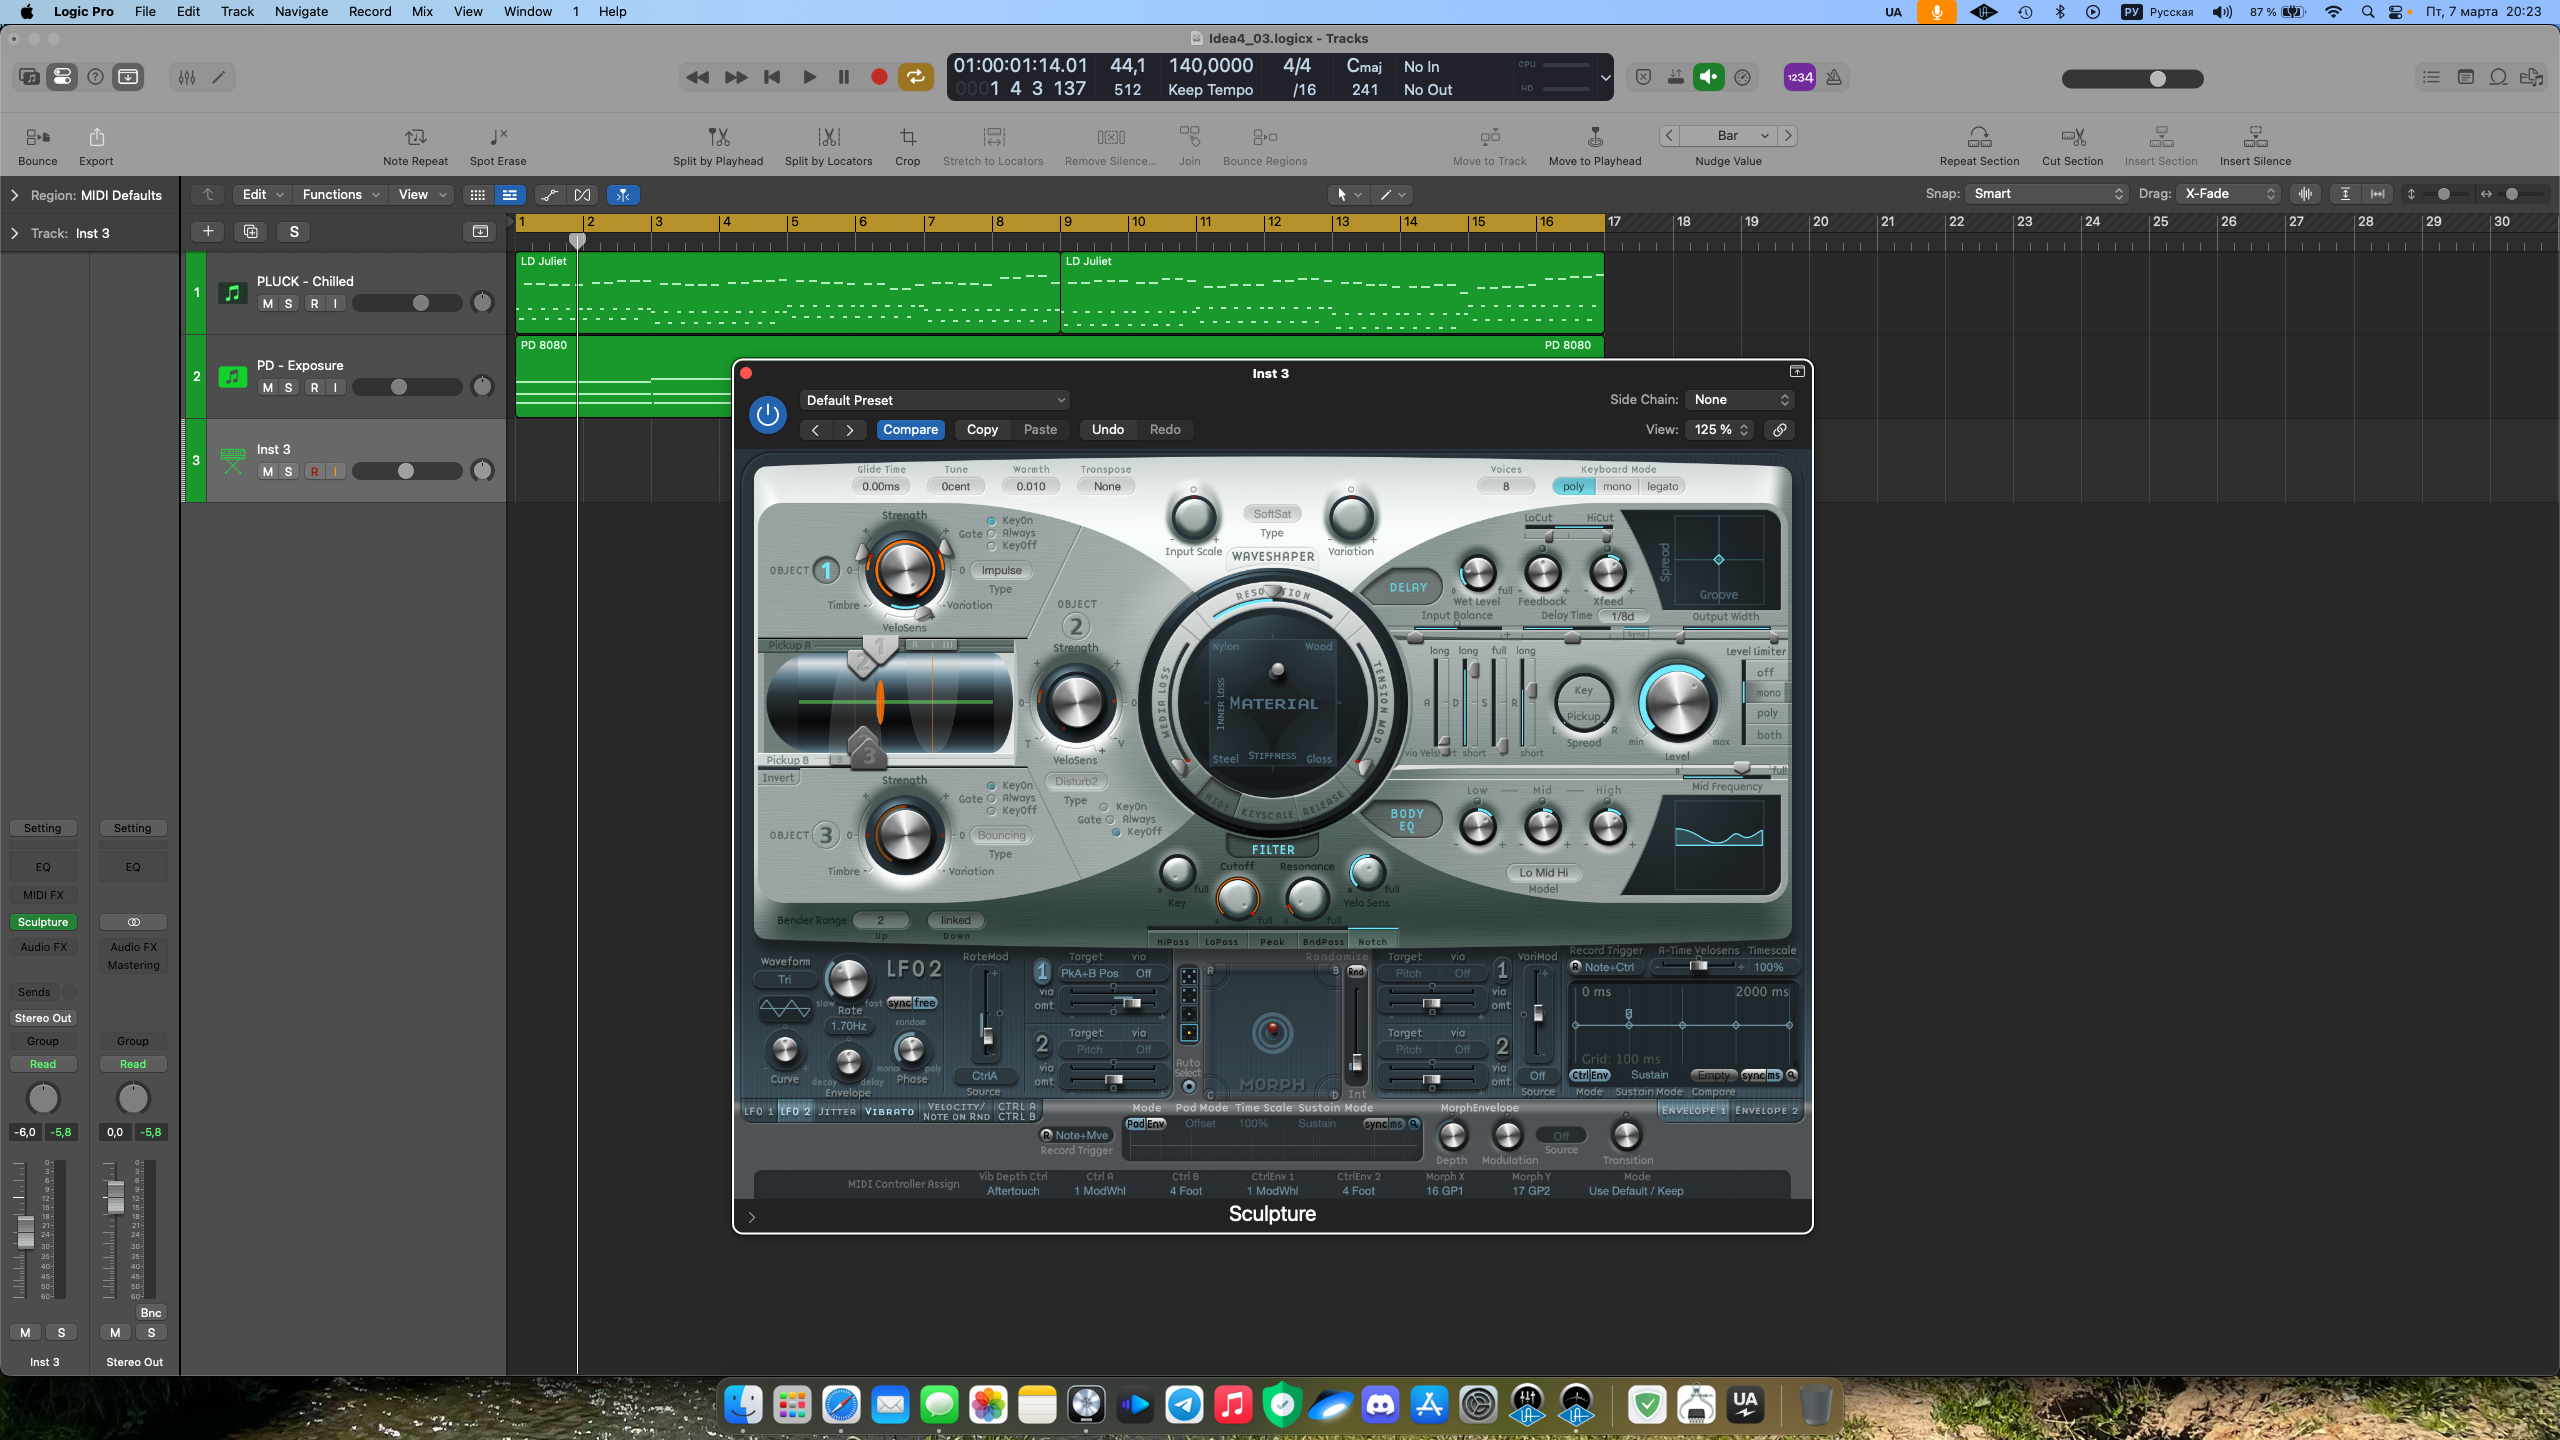Enable the metronome click
The width and height of the screenshot is (2560, 1440).
[1834, 77]
